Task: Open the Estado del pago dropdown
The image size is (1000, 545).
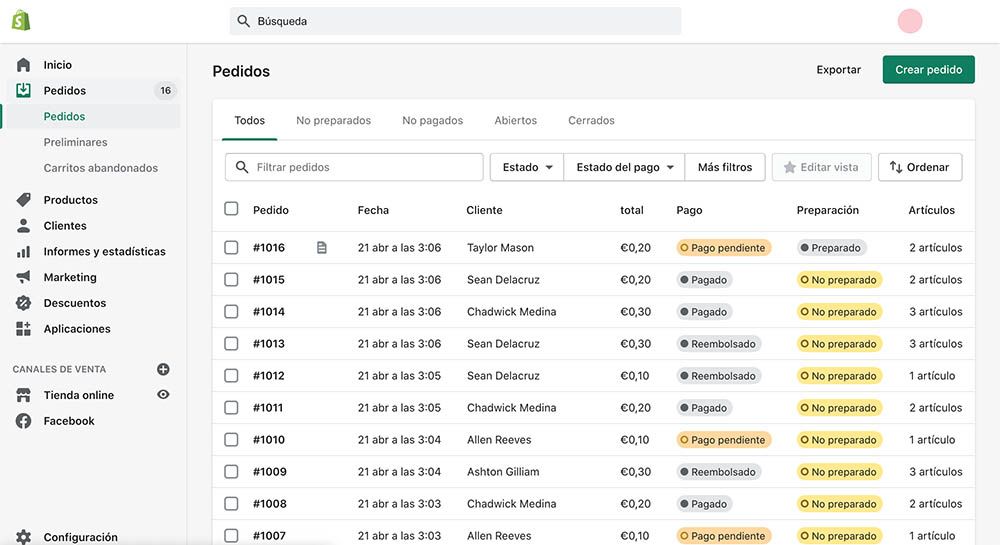Action: click(624, 167)
